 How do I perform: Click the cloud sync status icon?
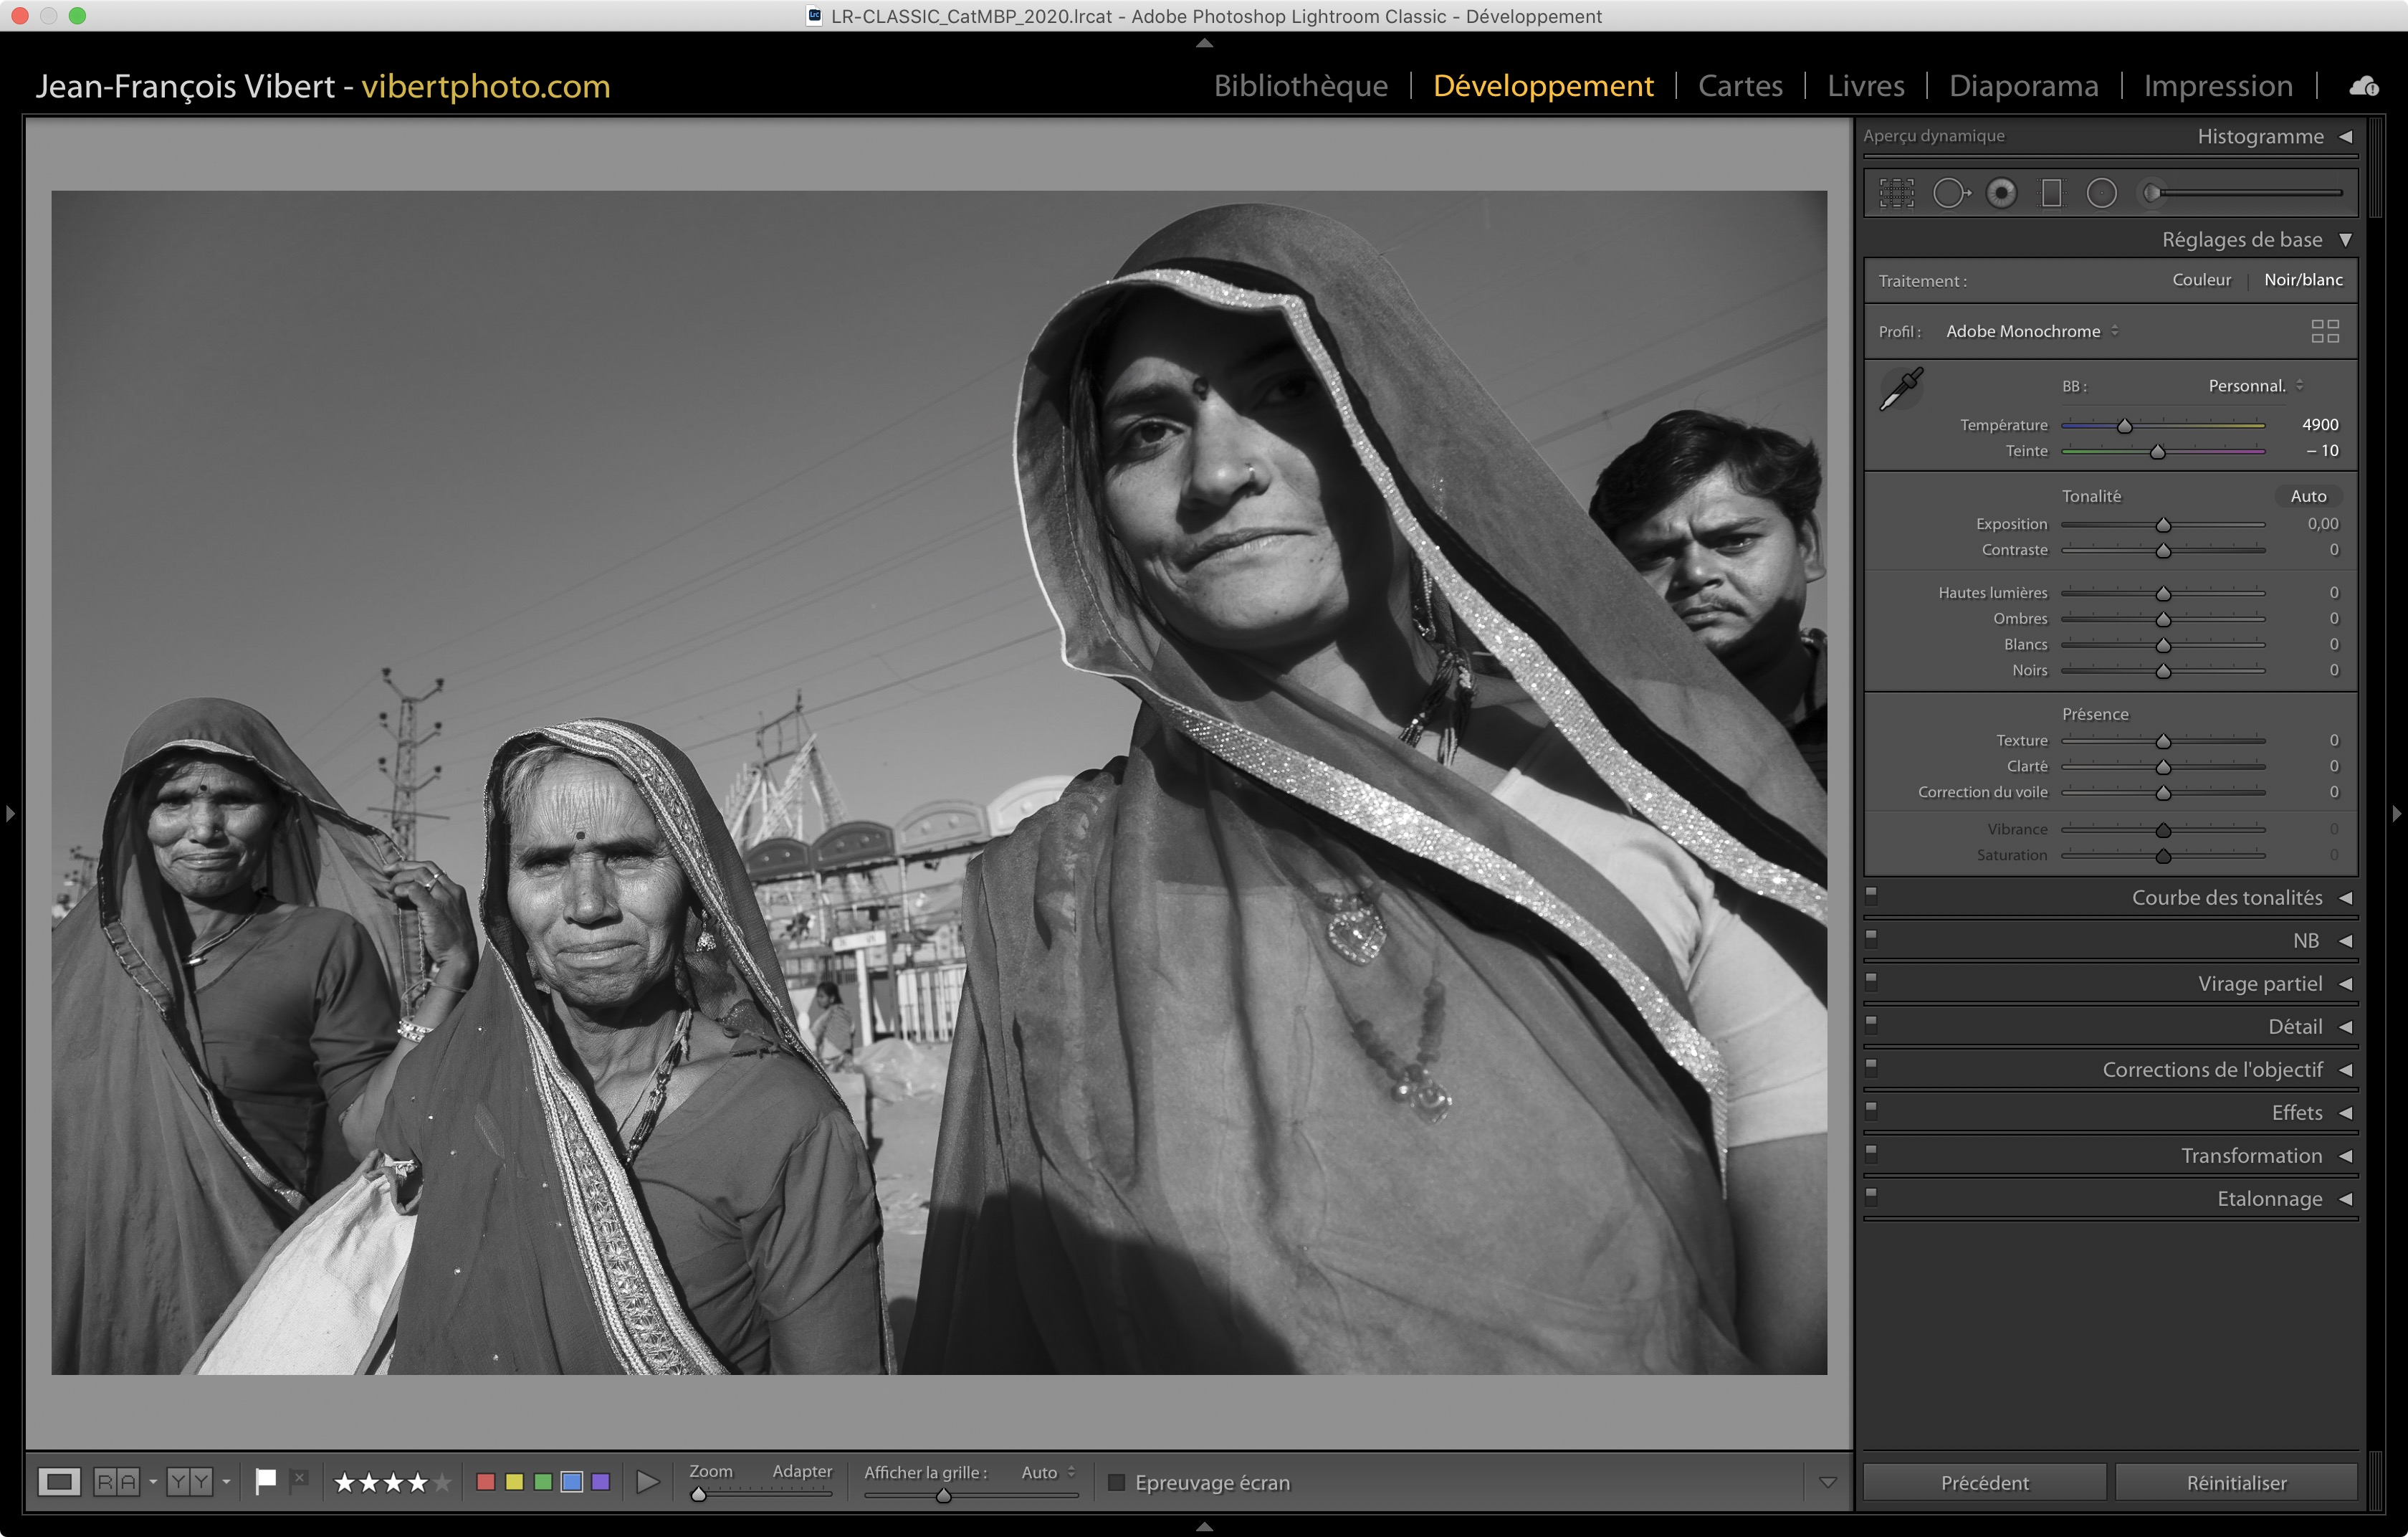pyautogui.click(x=2364, y=86)
